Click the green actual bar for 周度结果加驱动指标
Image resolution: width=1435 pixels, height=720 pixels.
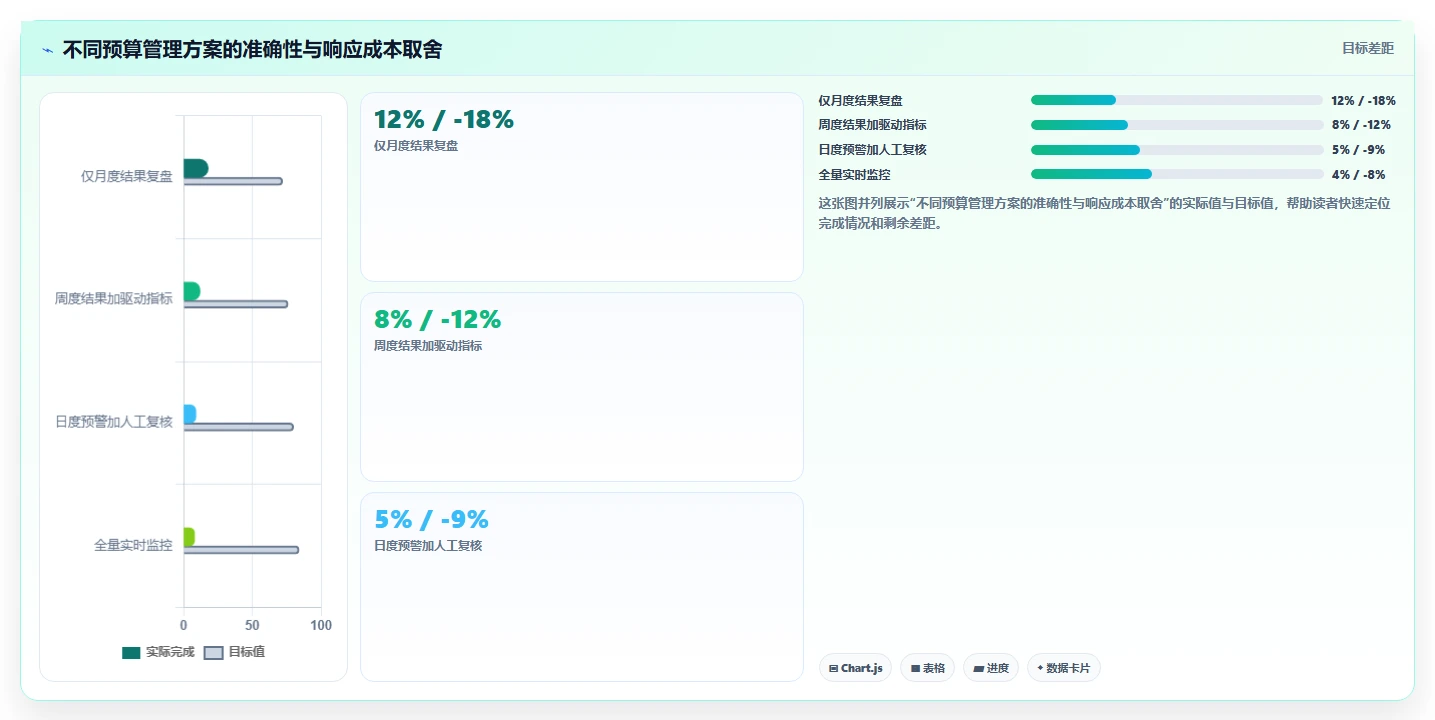click(x=191, y=291)
